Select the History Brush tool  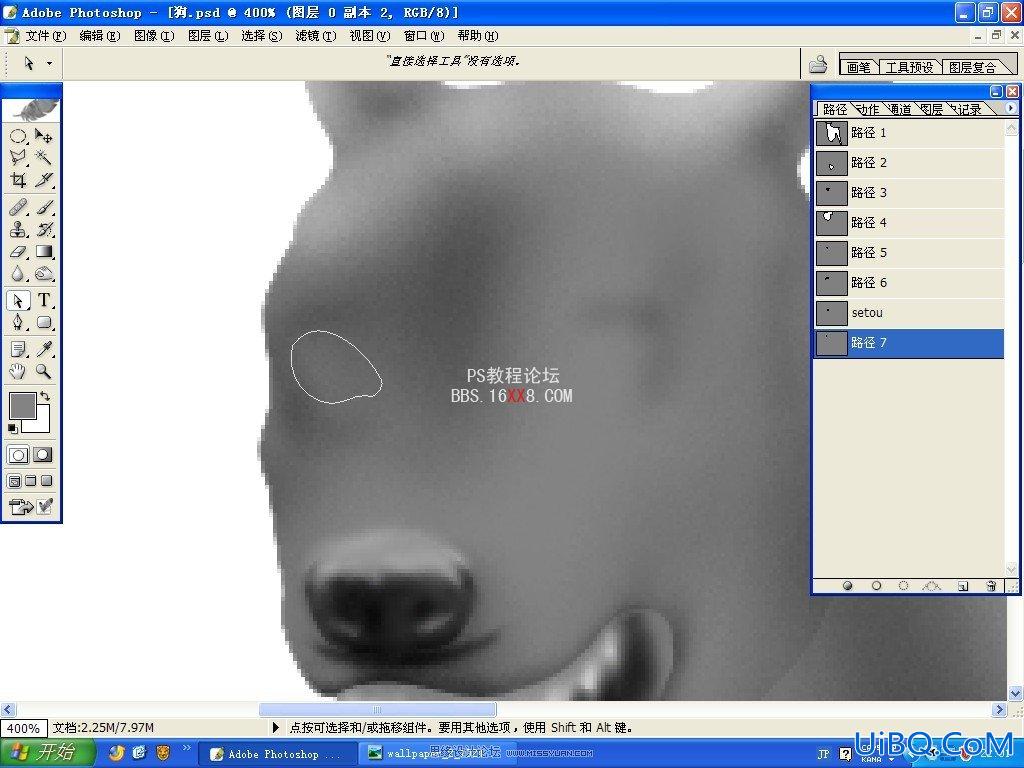tap(43, 229)
